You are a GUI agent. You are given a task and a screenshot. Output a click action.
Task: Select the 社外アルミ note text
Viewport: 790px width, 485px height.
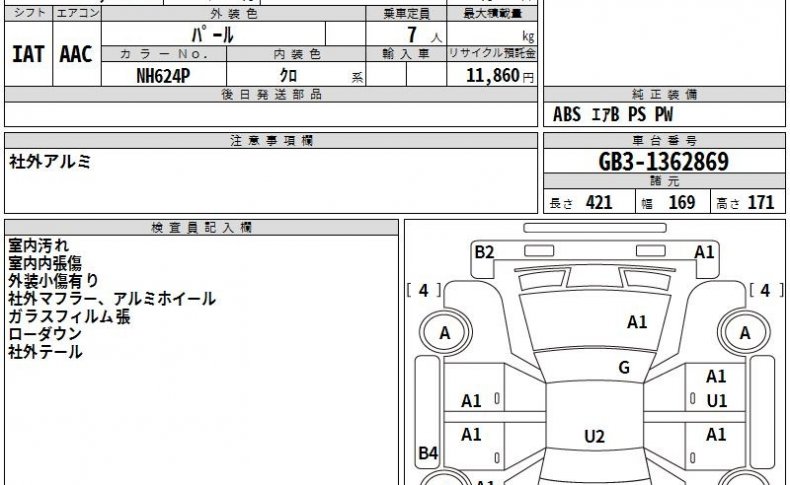[x=50, y=162]
